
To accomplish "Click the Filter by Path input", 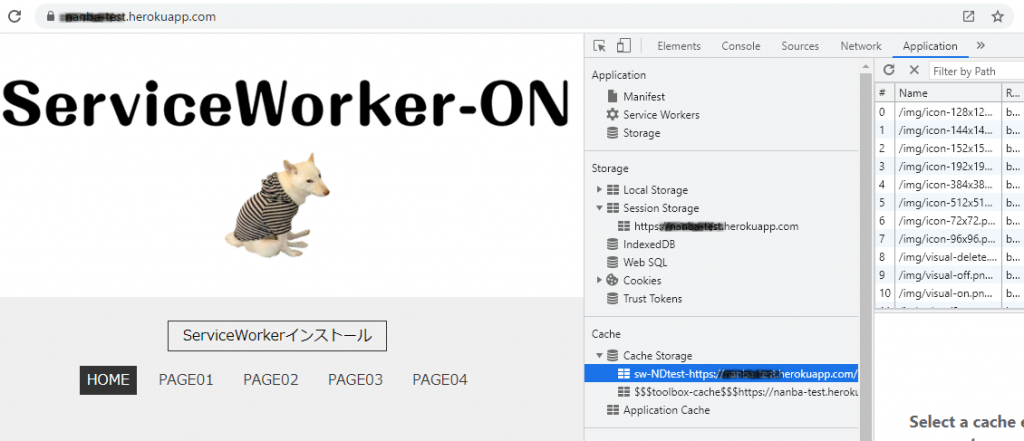I will 976,71.
